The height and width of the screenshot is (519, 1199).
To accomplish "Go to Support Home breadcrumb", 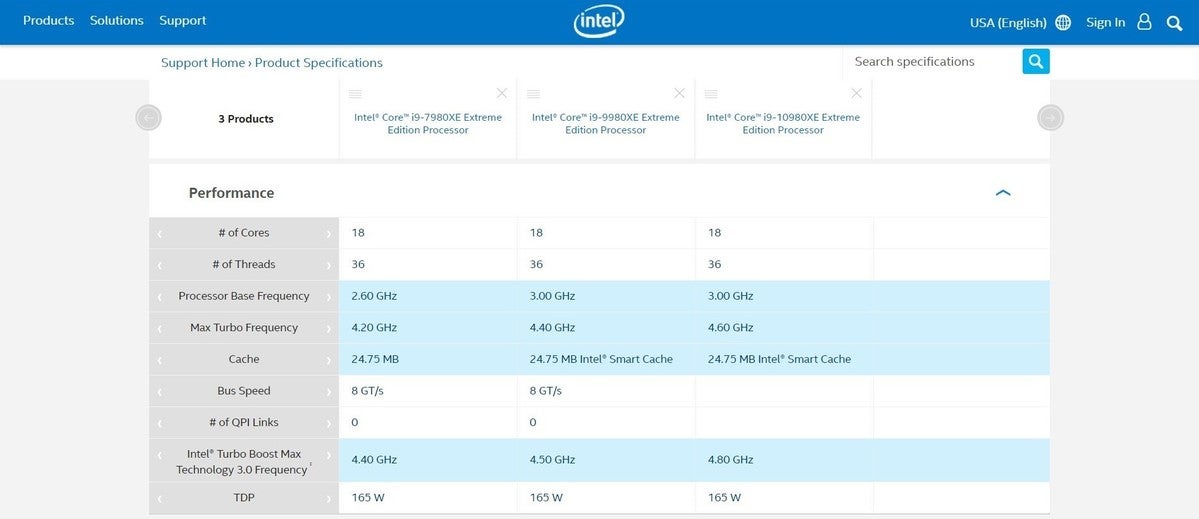I will 203,63.
